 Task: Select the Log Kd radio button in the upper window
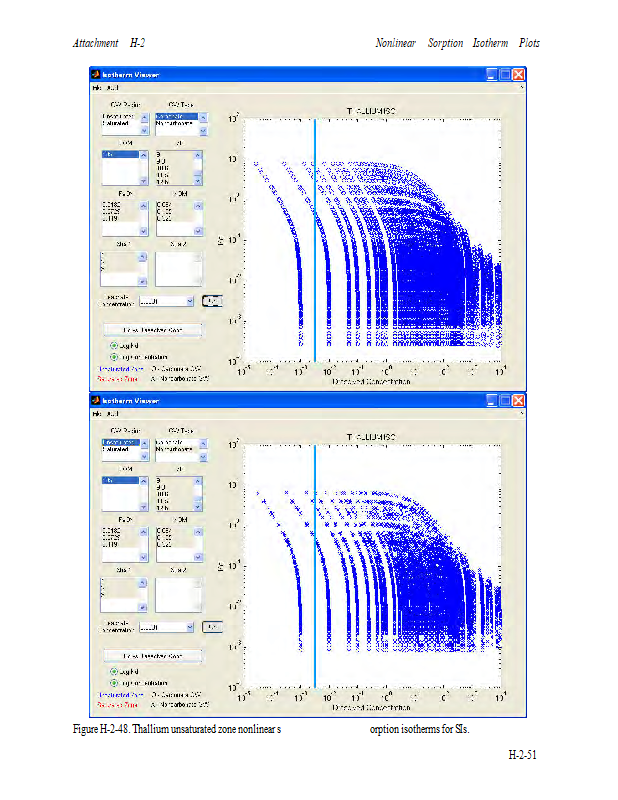pyautogui.click(x=114, y=345)
